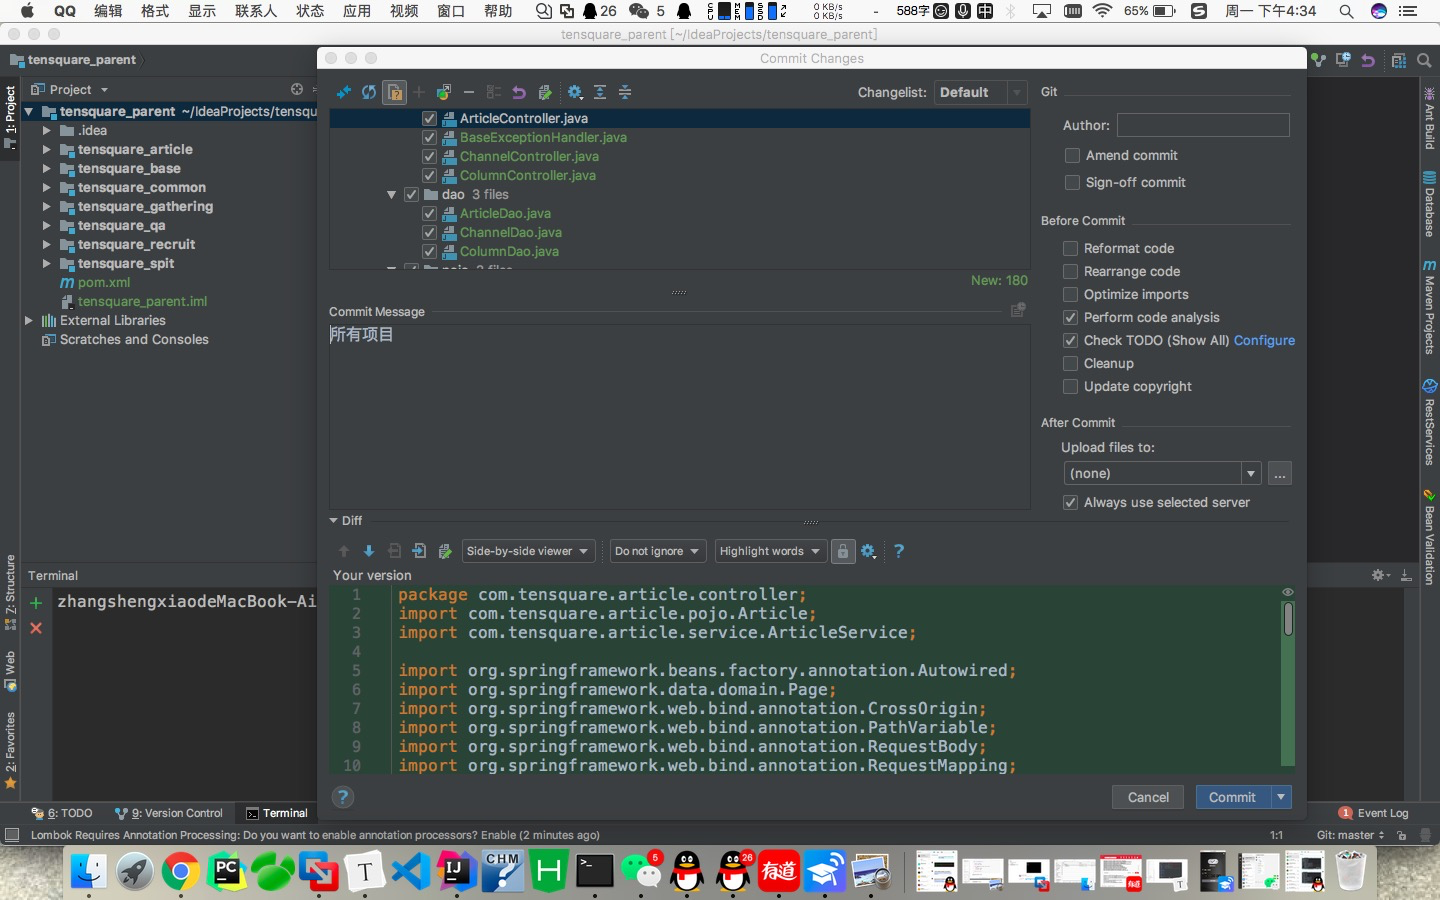Open Diff settings gear icon
This screenshot has width=1440, height=900.
click(x=868, y=551)
